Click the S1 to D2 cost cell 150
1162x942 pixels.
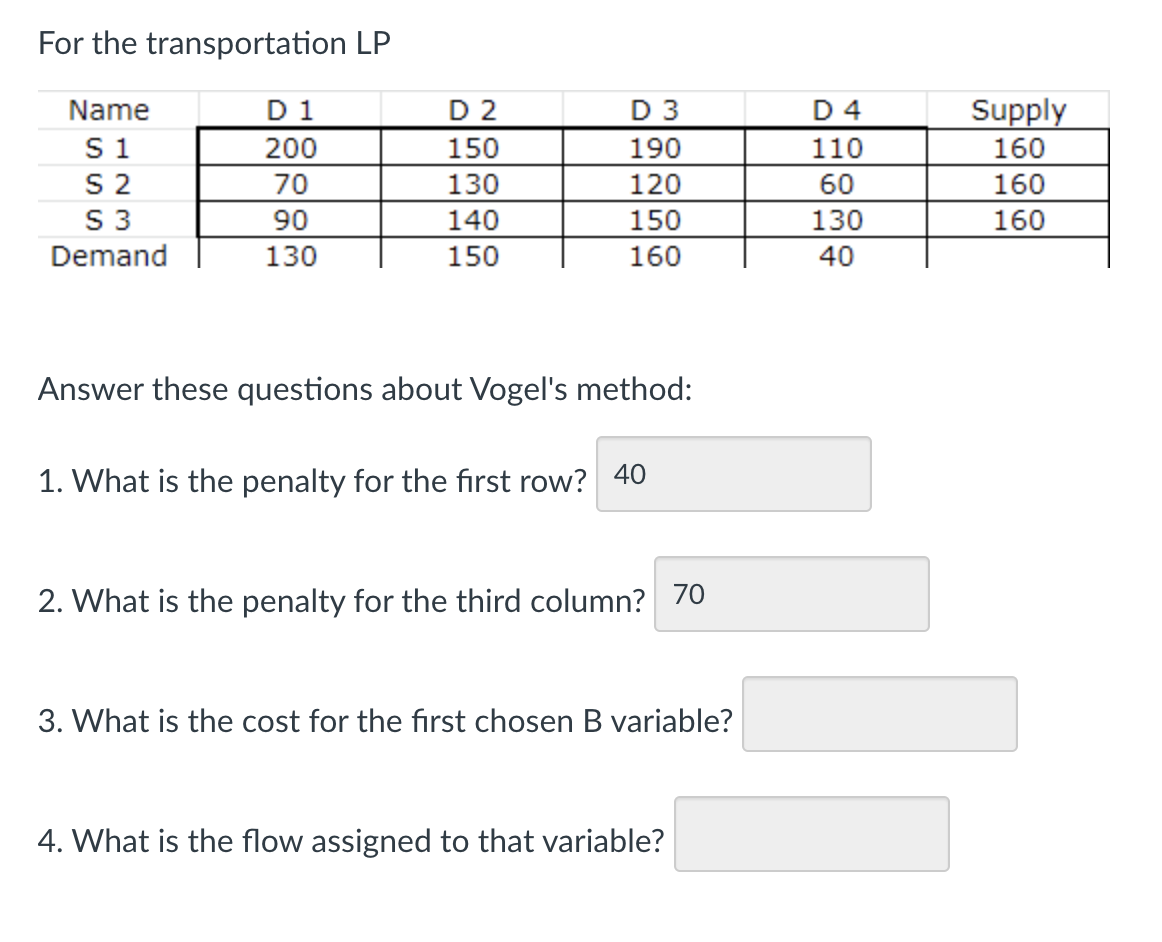click(472, 149)
